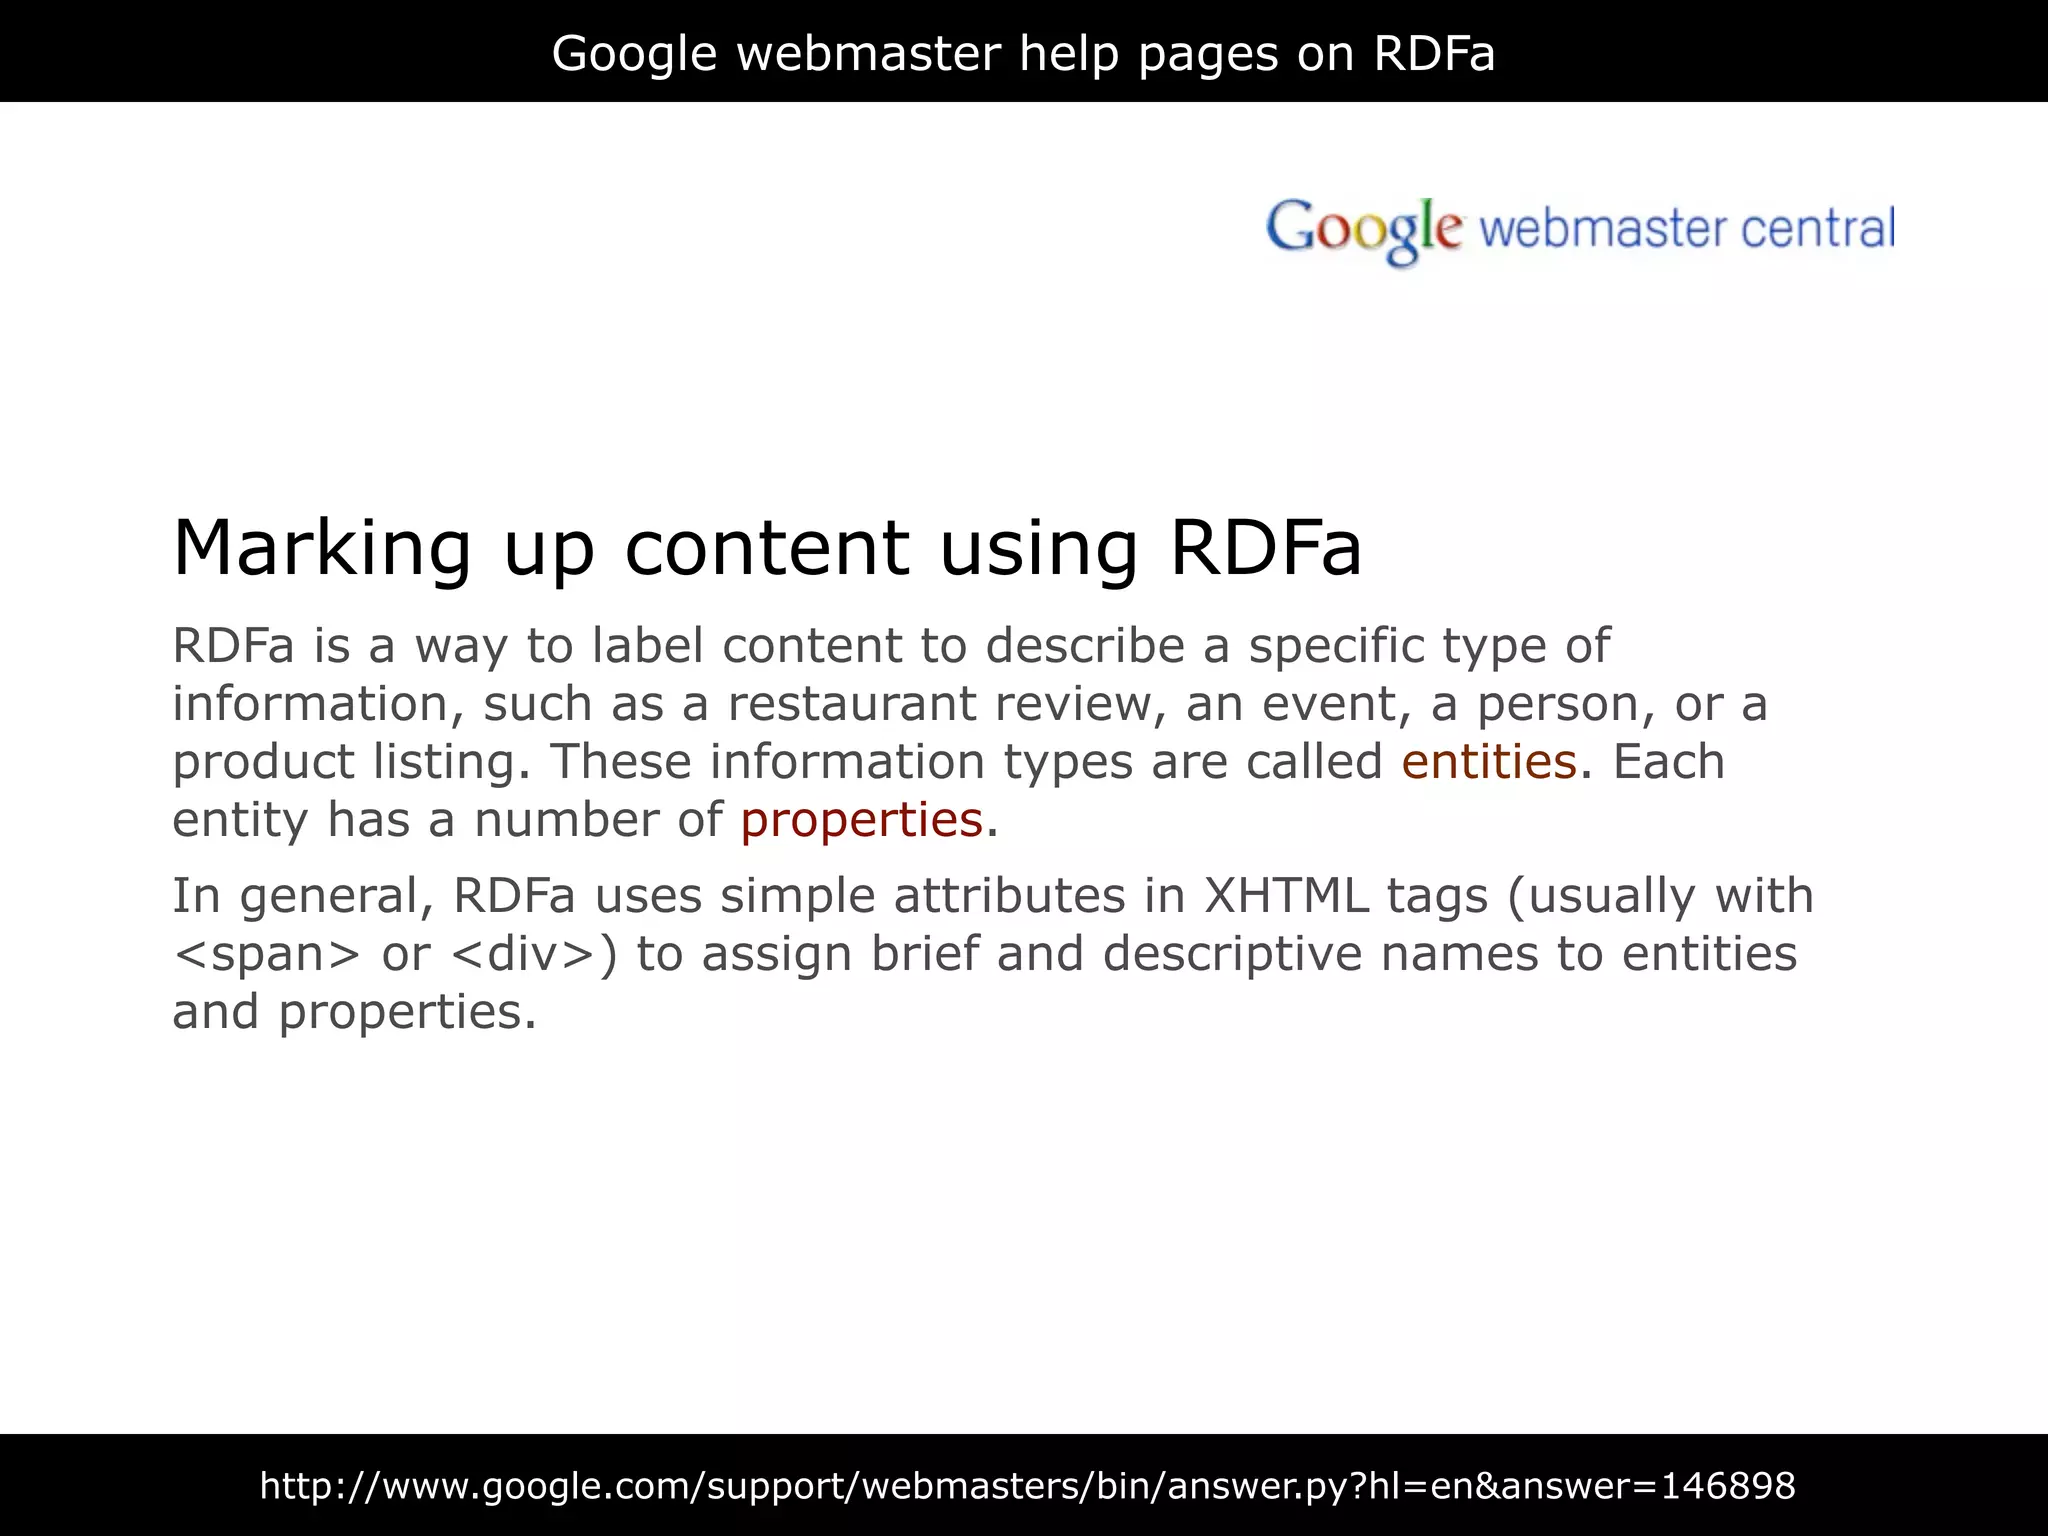This screenshot has width=2048, height=1536.
Task: Open the red 'properties' link
Action: pos(862,822)
